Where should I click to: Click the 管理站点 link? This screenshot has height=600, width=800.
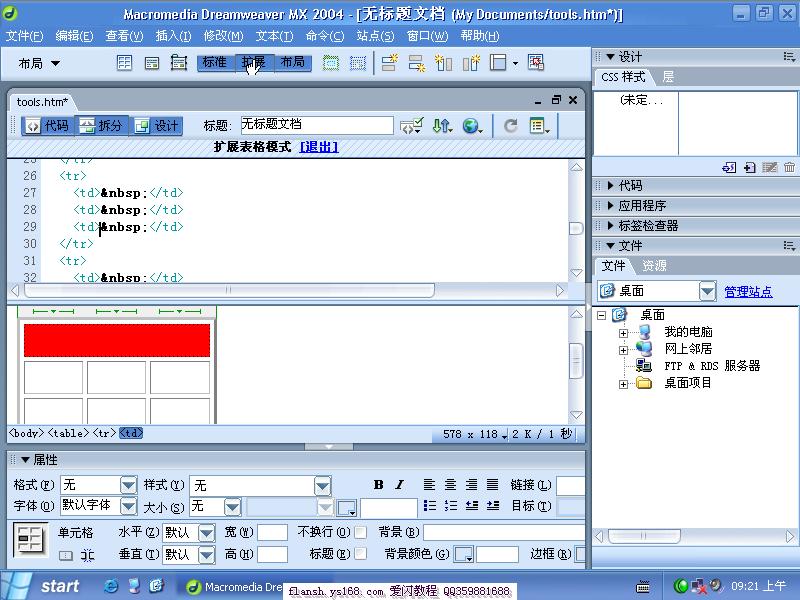(748, 292)
